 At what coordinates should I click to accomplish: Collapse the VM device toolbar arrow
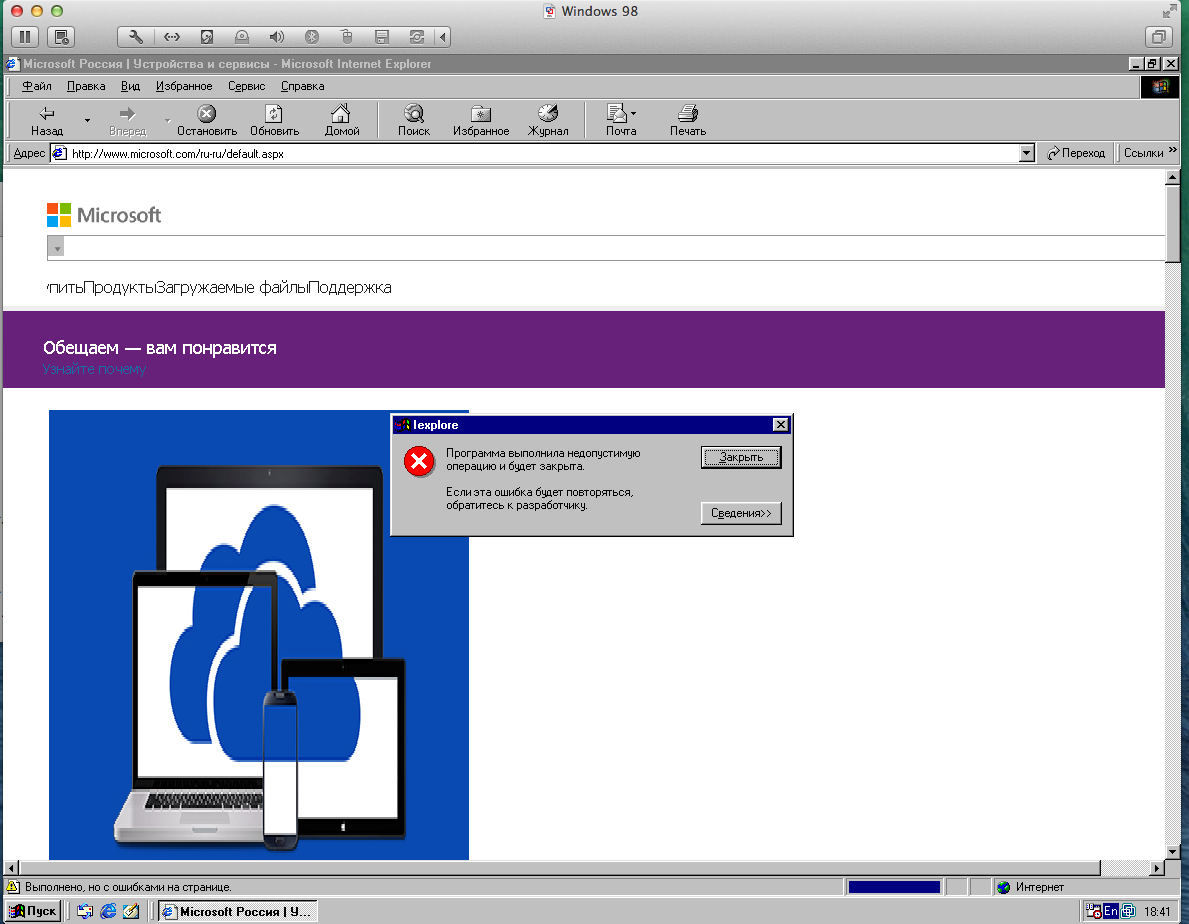click(x=443, y=36)
